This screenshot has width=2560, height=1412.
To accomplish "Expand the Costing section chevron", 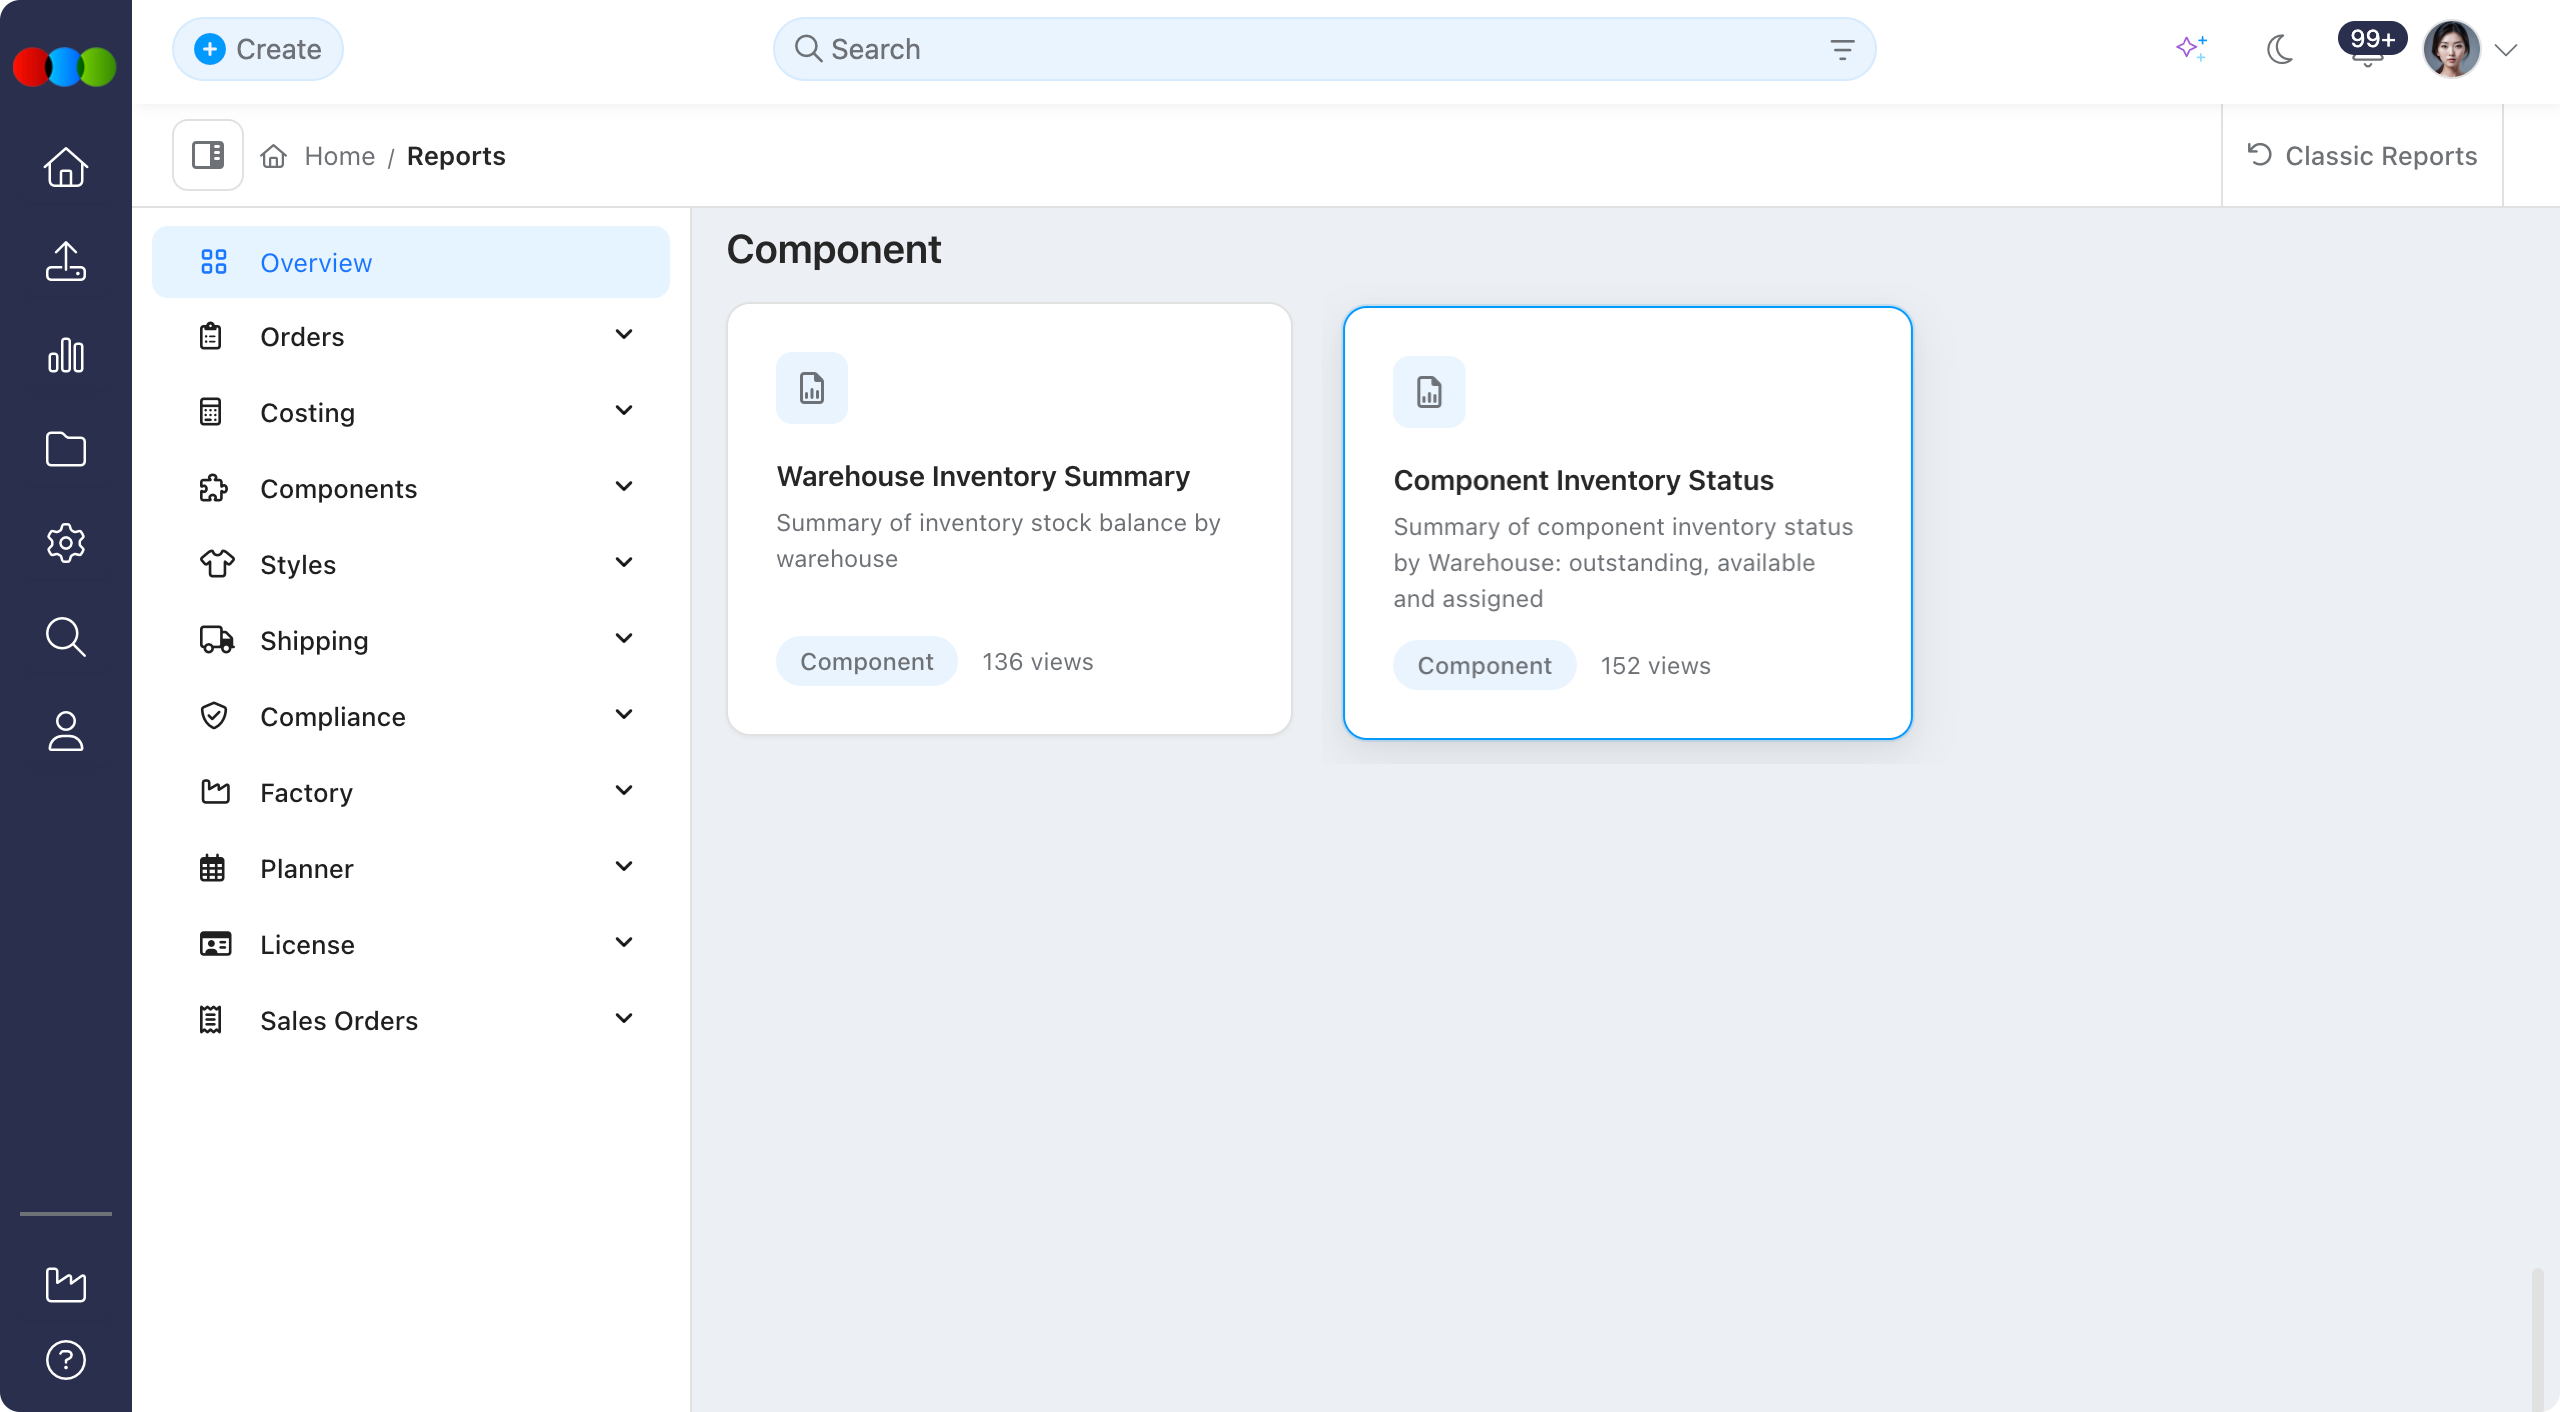I will tap(624, 411).
